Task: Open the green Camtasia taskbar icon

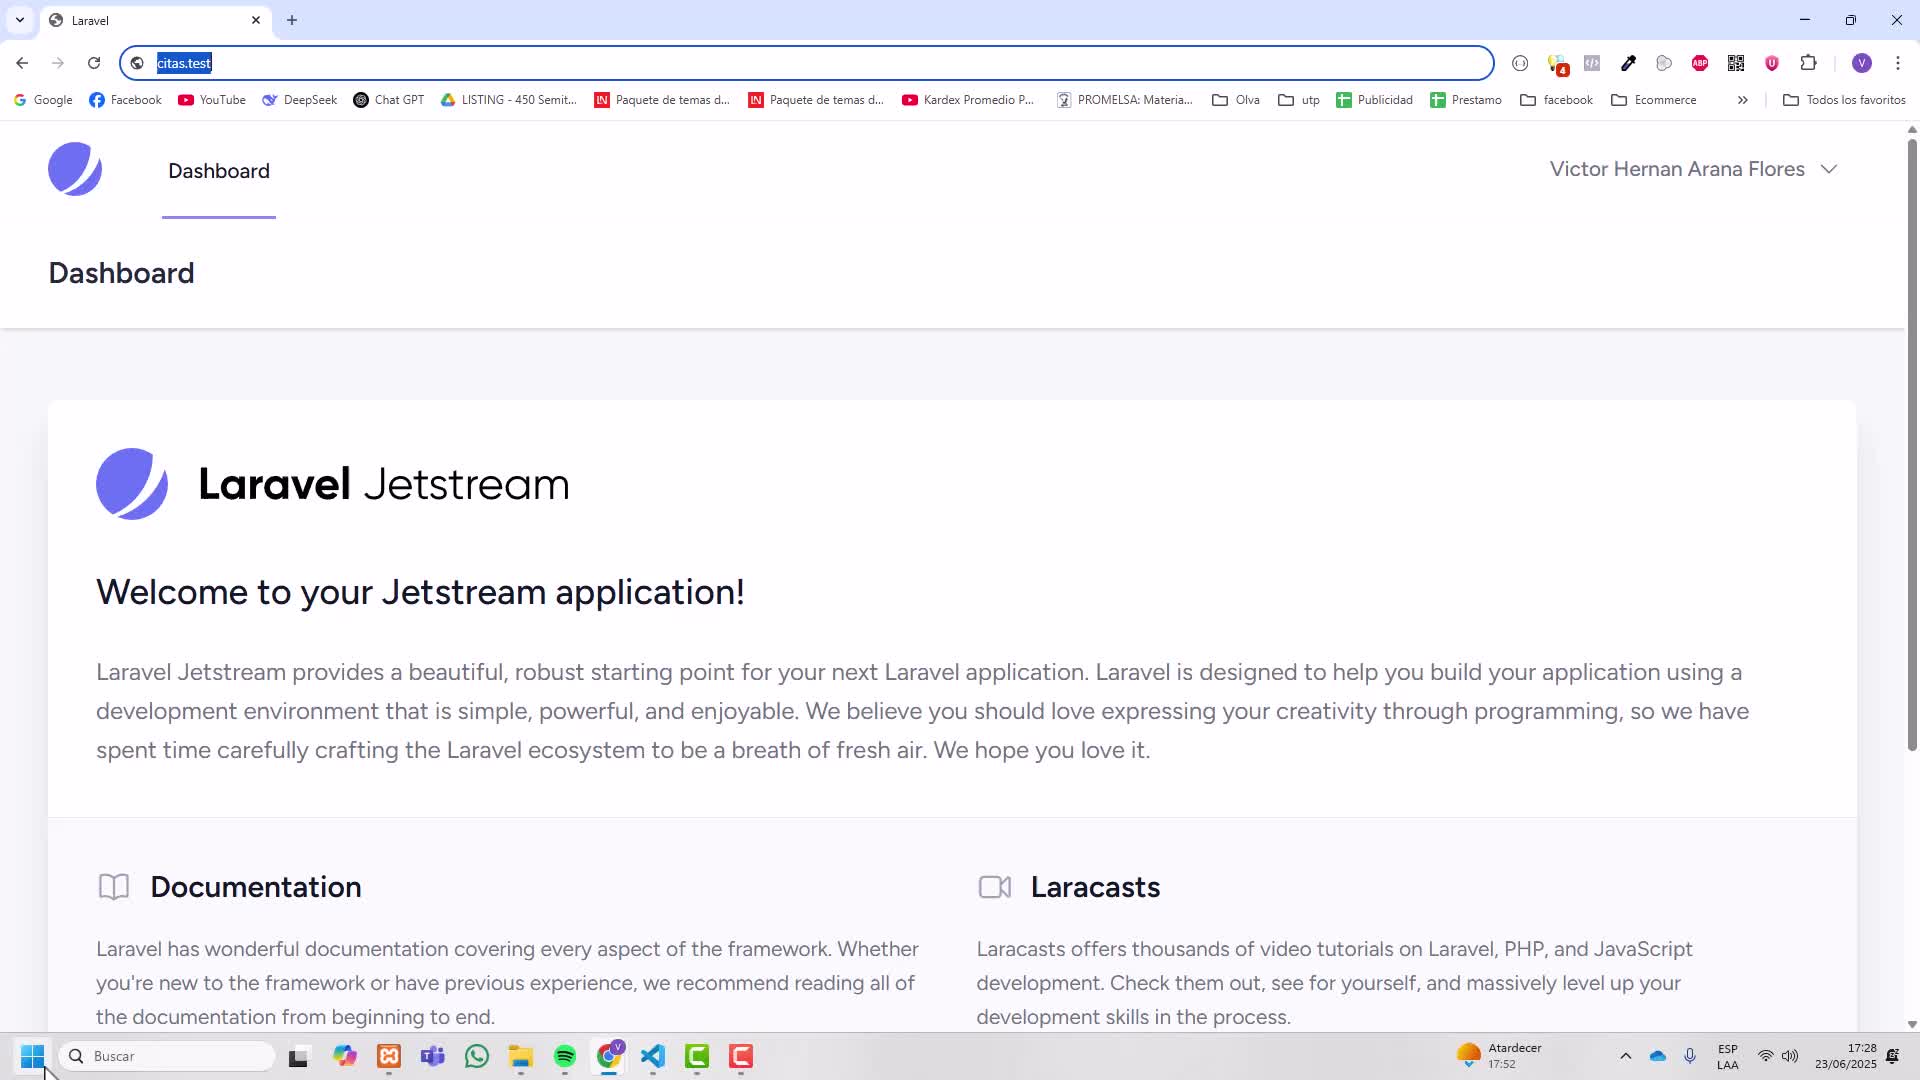Action: point(697,1056)
